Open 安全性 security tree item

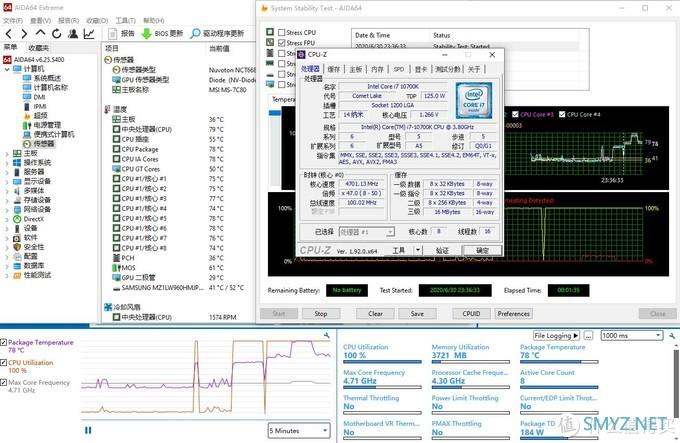pos(29,247)
